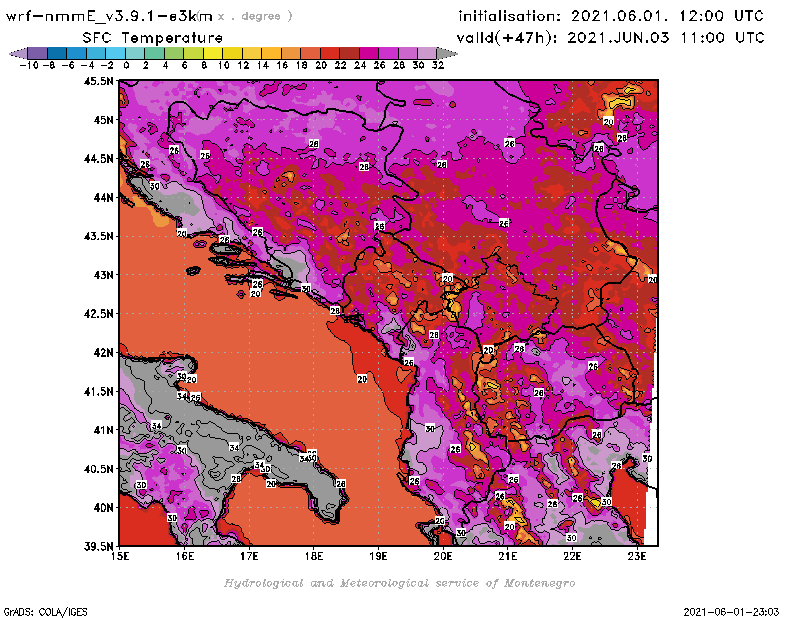Click gray arrow end of legend above 32
The height and width of the screenshot is (618, 800).
[x=447, y=53]
